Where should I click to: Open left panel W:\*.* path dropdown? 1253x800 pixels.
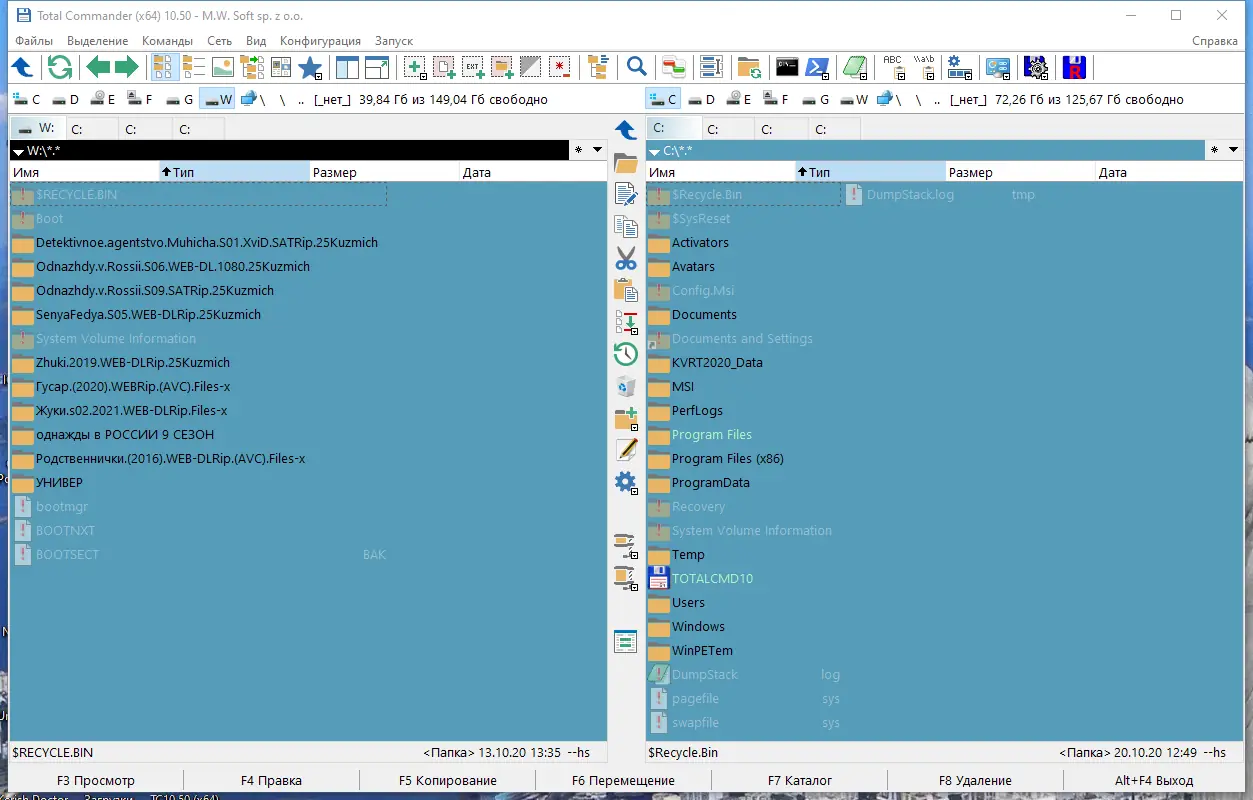click(x=18, y=151)
